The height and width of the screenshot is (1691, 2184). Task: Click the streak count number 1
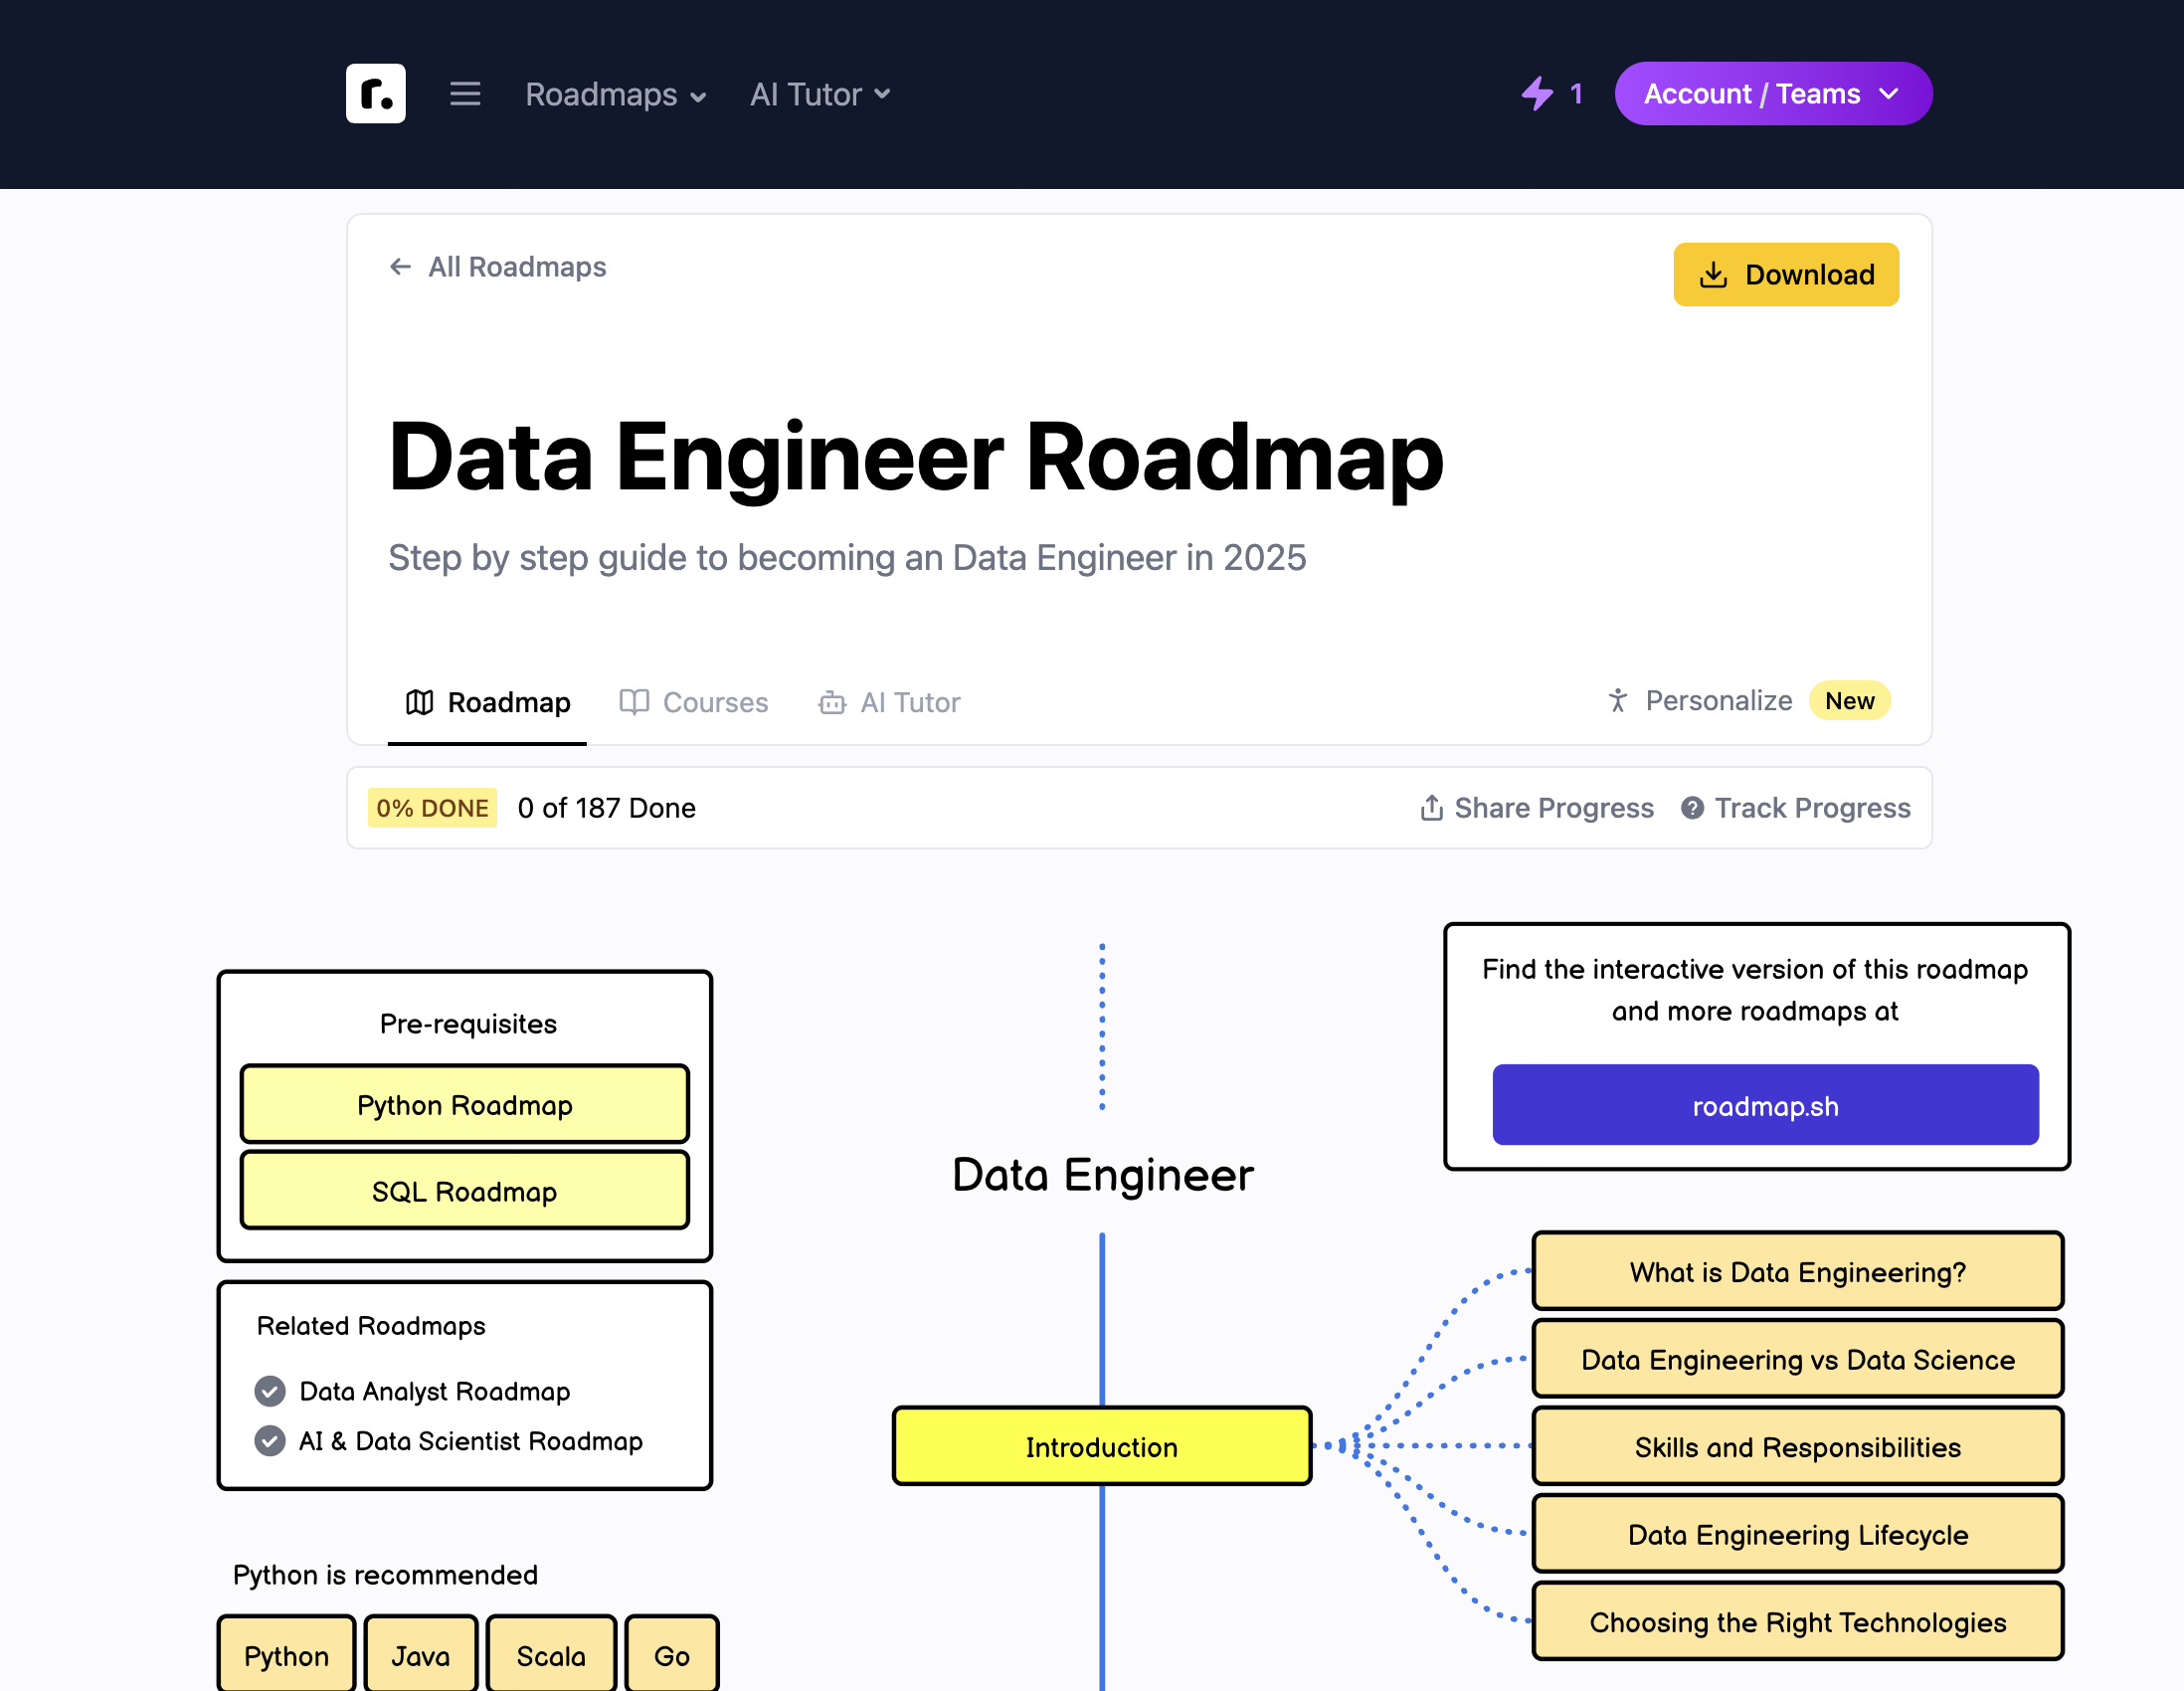(x=1576, y=94)
